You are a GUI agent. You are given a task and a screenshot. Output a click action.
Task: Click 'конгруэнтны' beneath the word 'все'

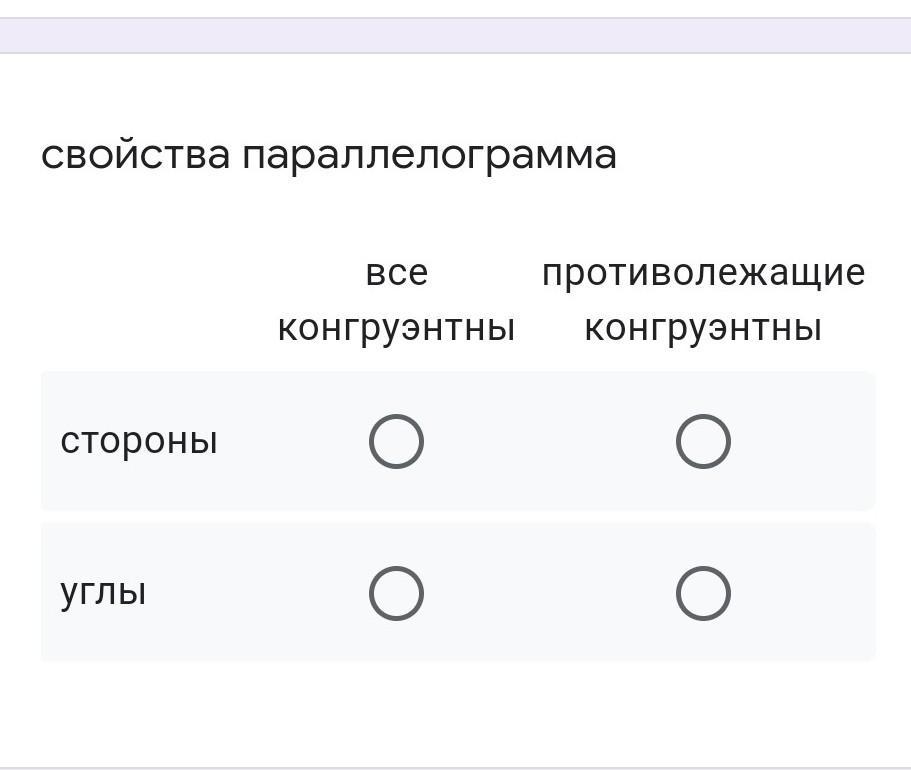[396, 329]
